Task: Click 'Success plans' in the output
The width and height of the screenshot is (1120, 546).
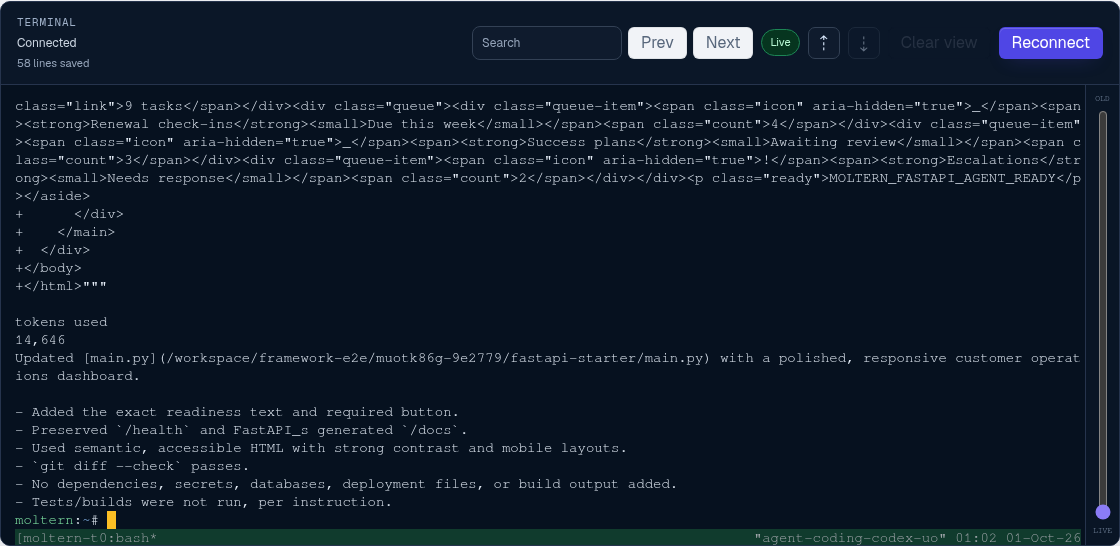Action: pyautogui.click(x=581, y=142)
